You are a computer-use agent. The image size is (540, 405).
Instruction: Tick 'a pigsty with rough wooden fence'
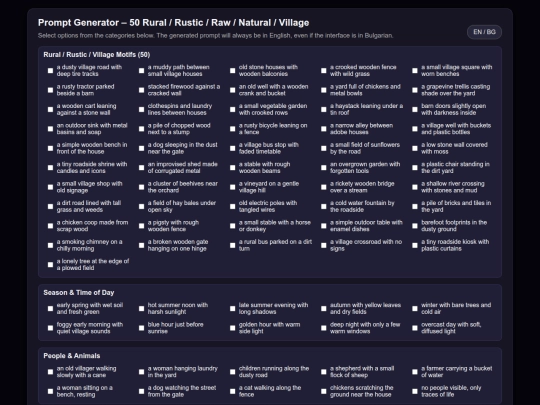coord(142,226)
